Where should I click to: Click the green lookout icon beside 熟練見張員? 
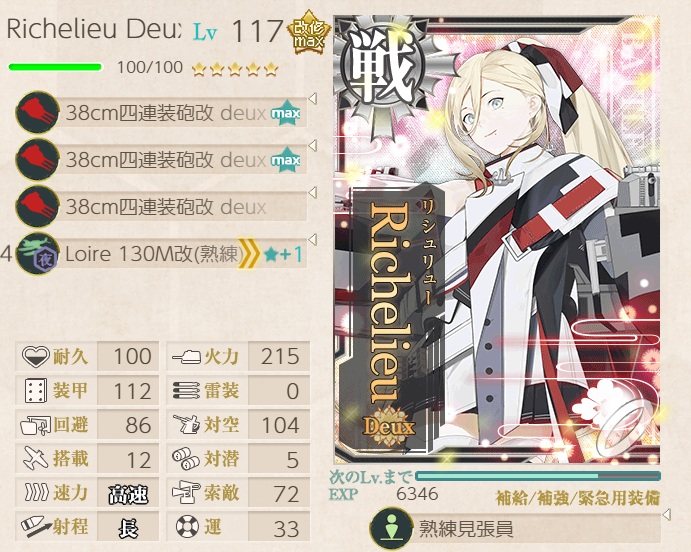[x=391, y=529]
